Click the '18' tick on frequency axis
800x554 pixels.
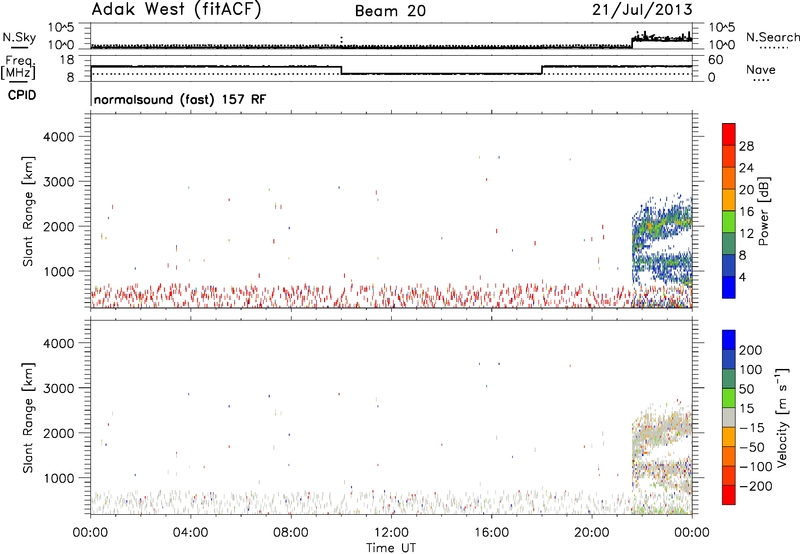66,60
